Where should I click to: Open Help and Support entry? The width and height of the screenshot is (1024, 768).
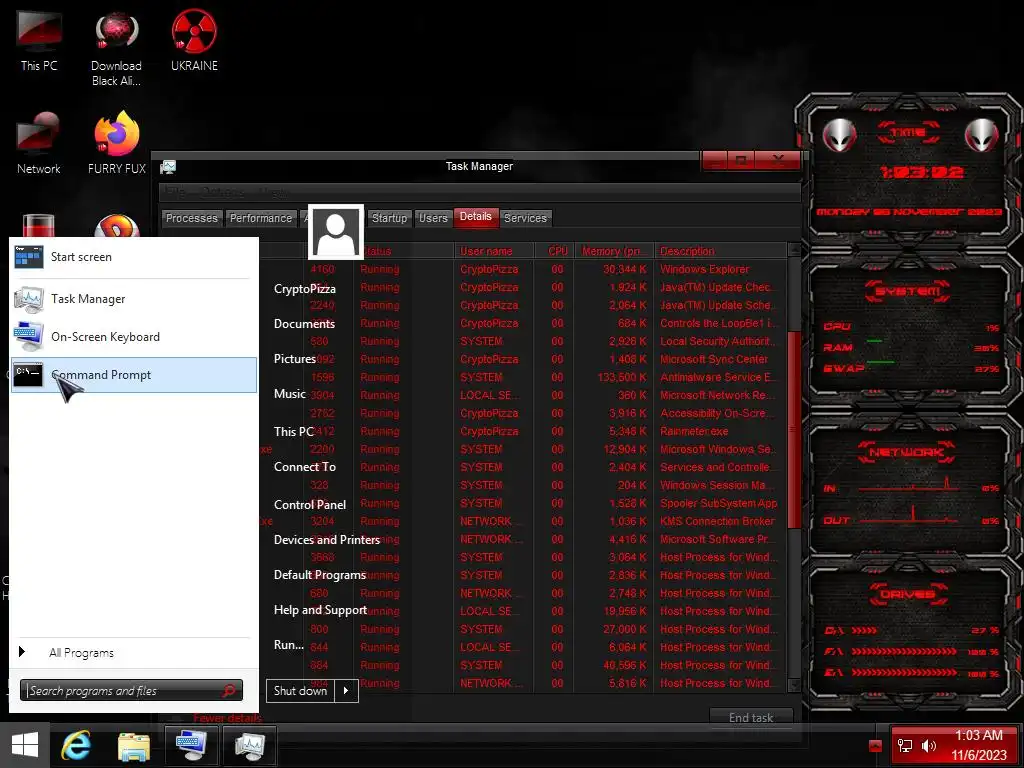click(x=320, y=610)
